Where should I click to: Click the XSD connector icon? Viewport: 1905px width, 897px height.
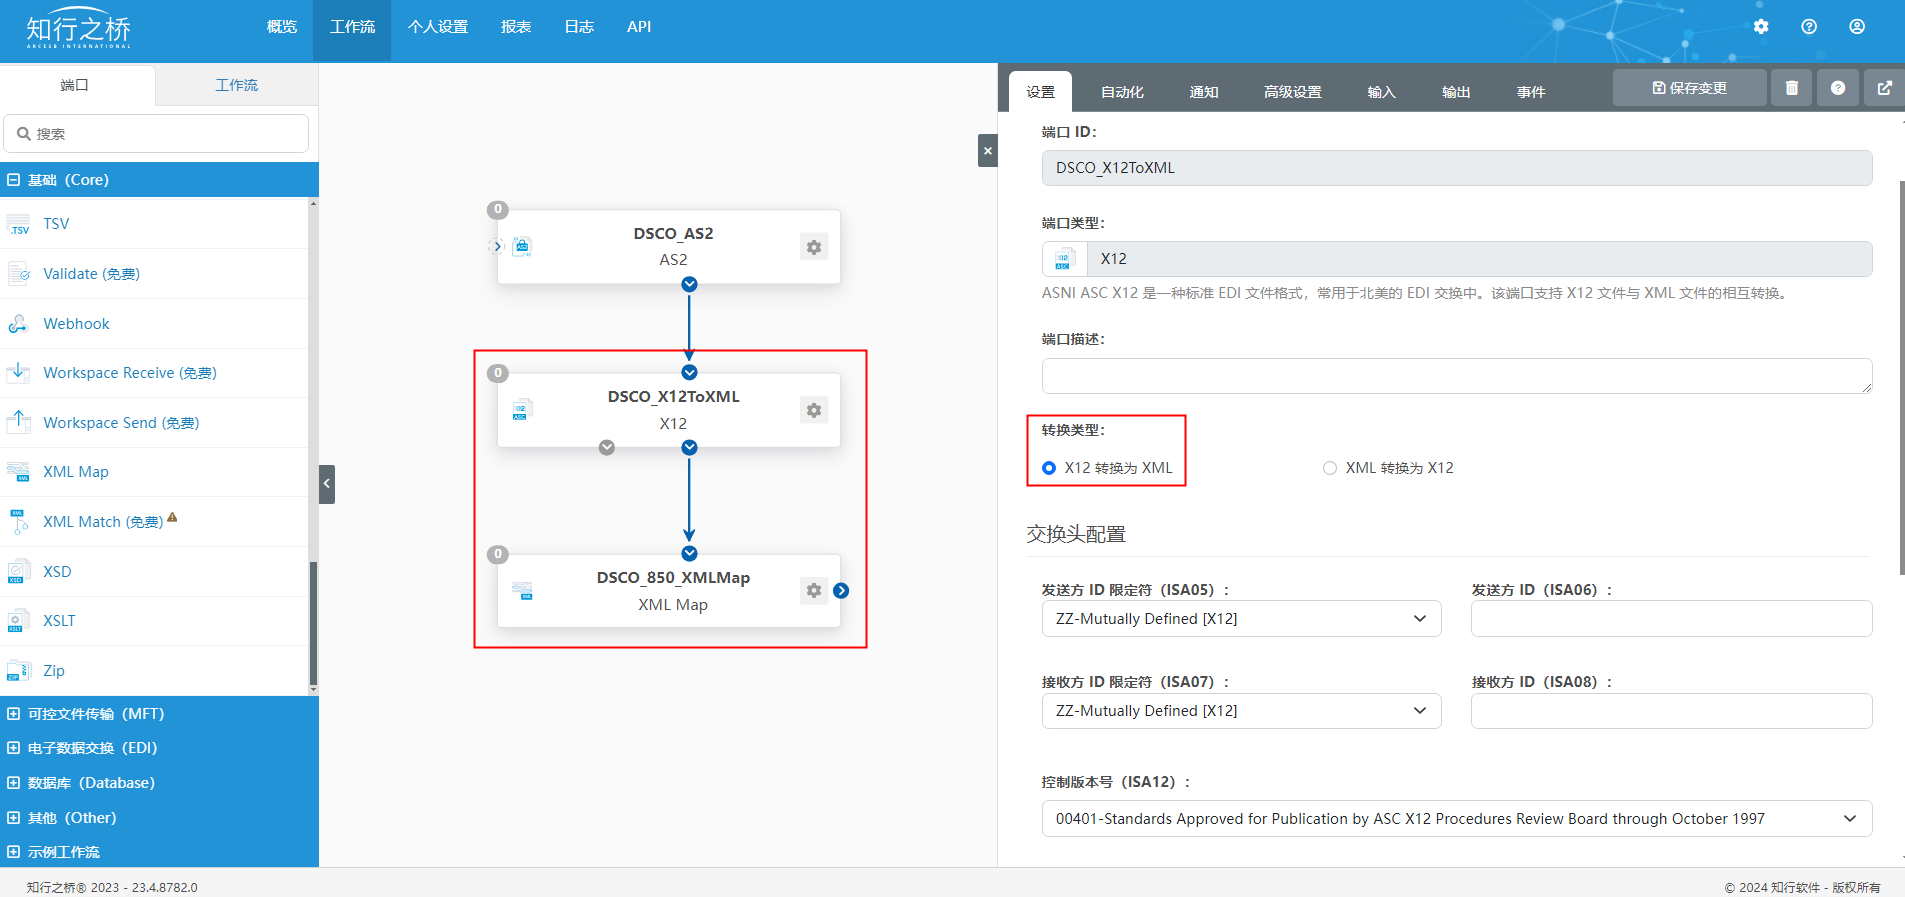tap(19, 571)
